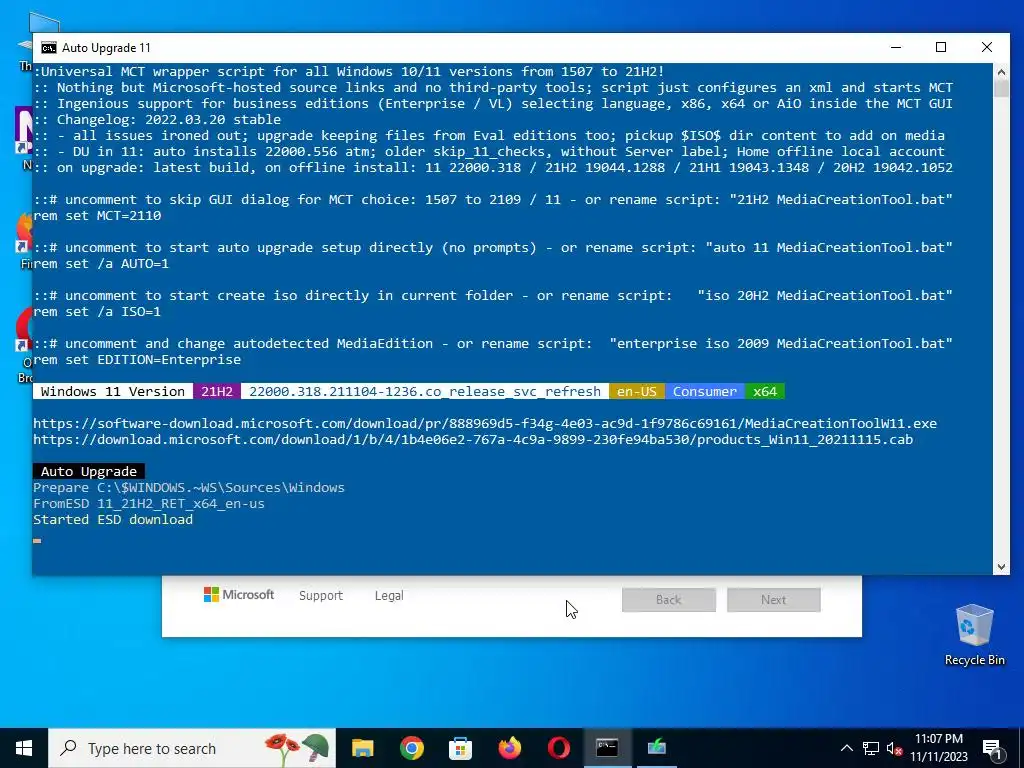Open Support link in setup window

coord(321,596)
